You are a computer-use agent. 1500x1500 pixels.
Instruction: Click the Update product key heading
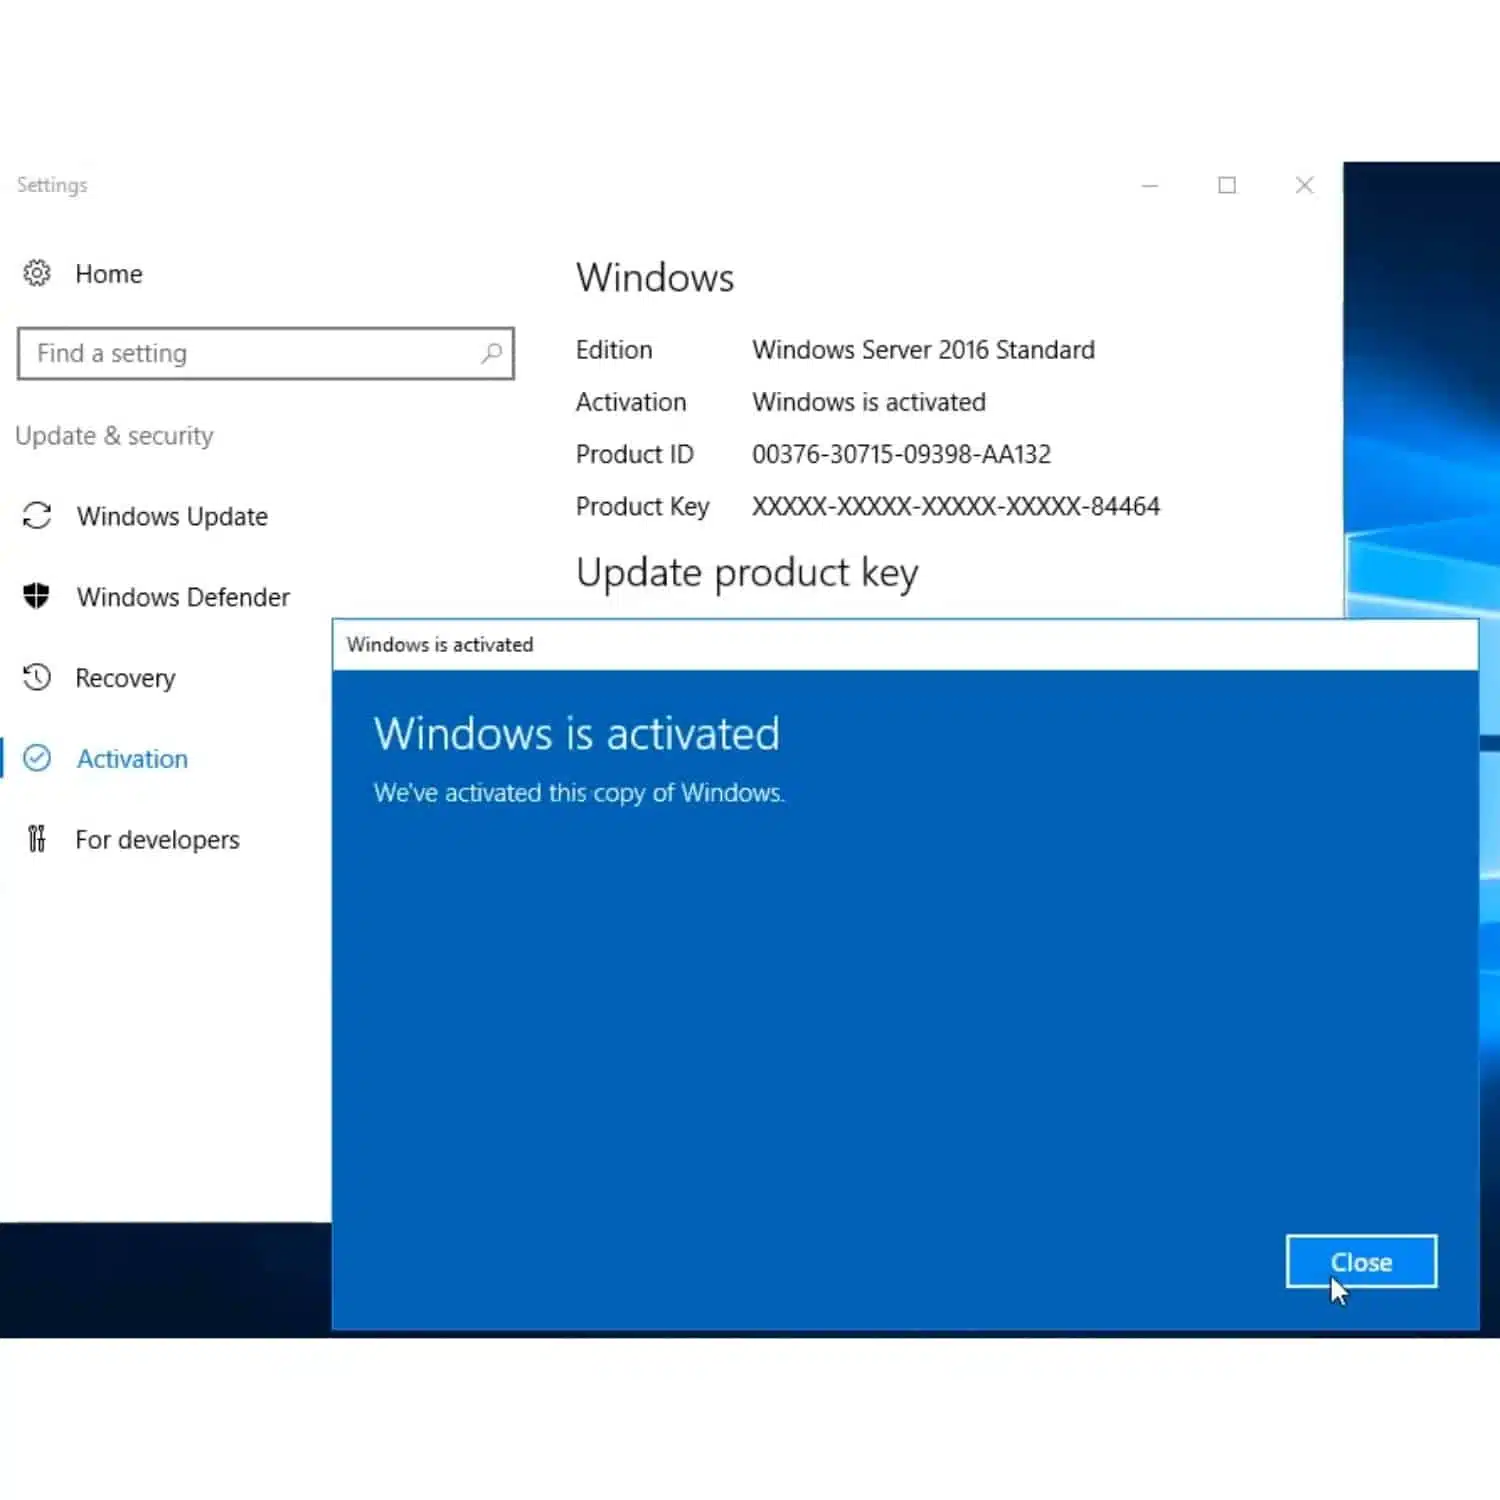coord(747,573)
